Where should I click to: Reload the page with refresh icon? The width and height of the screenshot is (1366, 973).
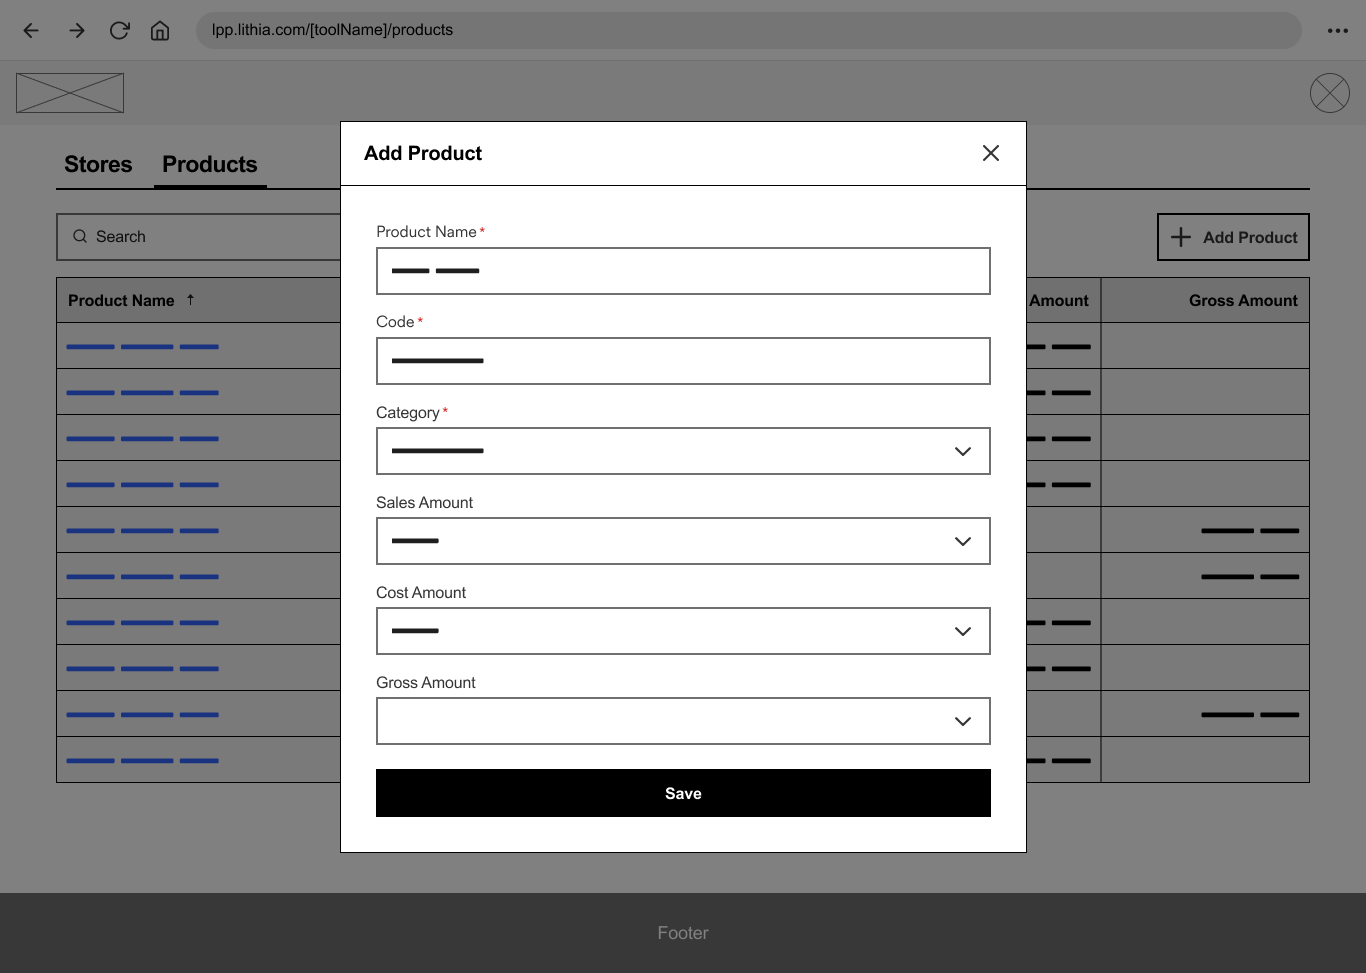[119, 30]
